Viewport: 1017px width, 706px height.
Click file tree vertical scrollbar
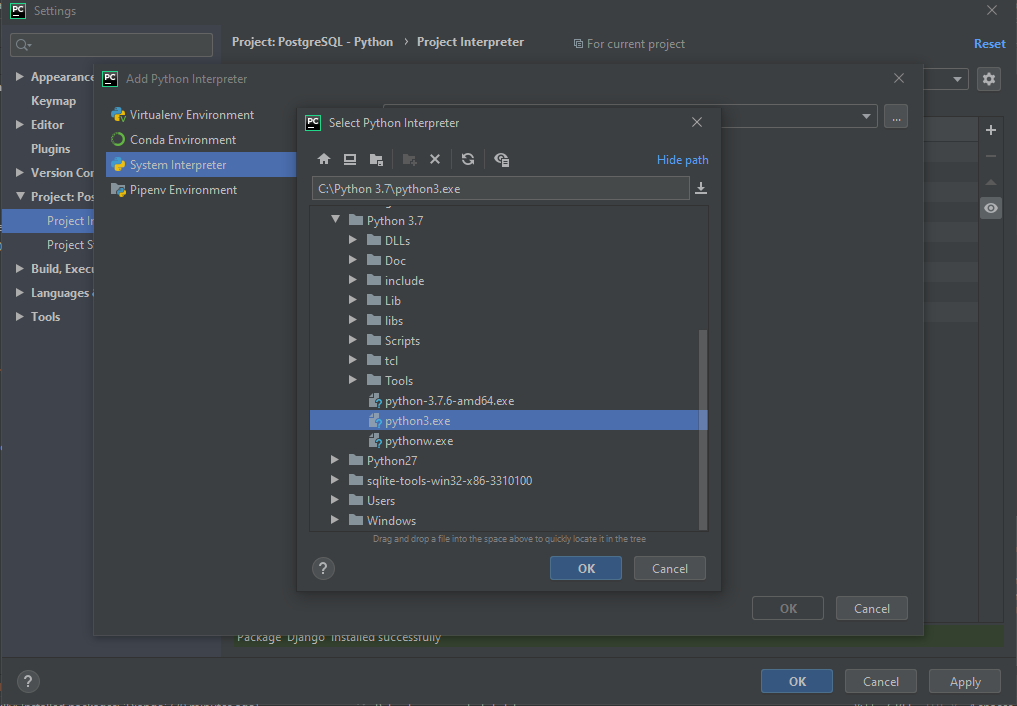pos(702,429)
